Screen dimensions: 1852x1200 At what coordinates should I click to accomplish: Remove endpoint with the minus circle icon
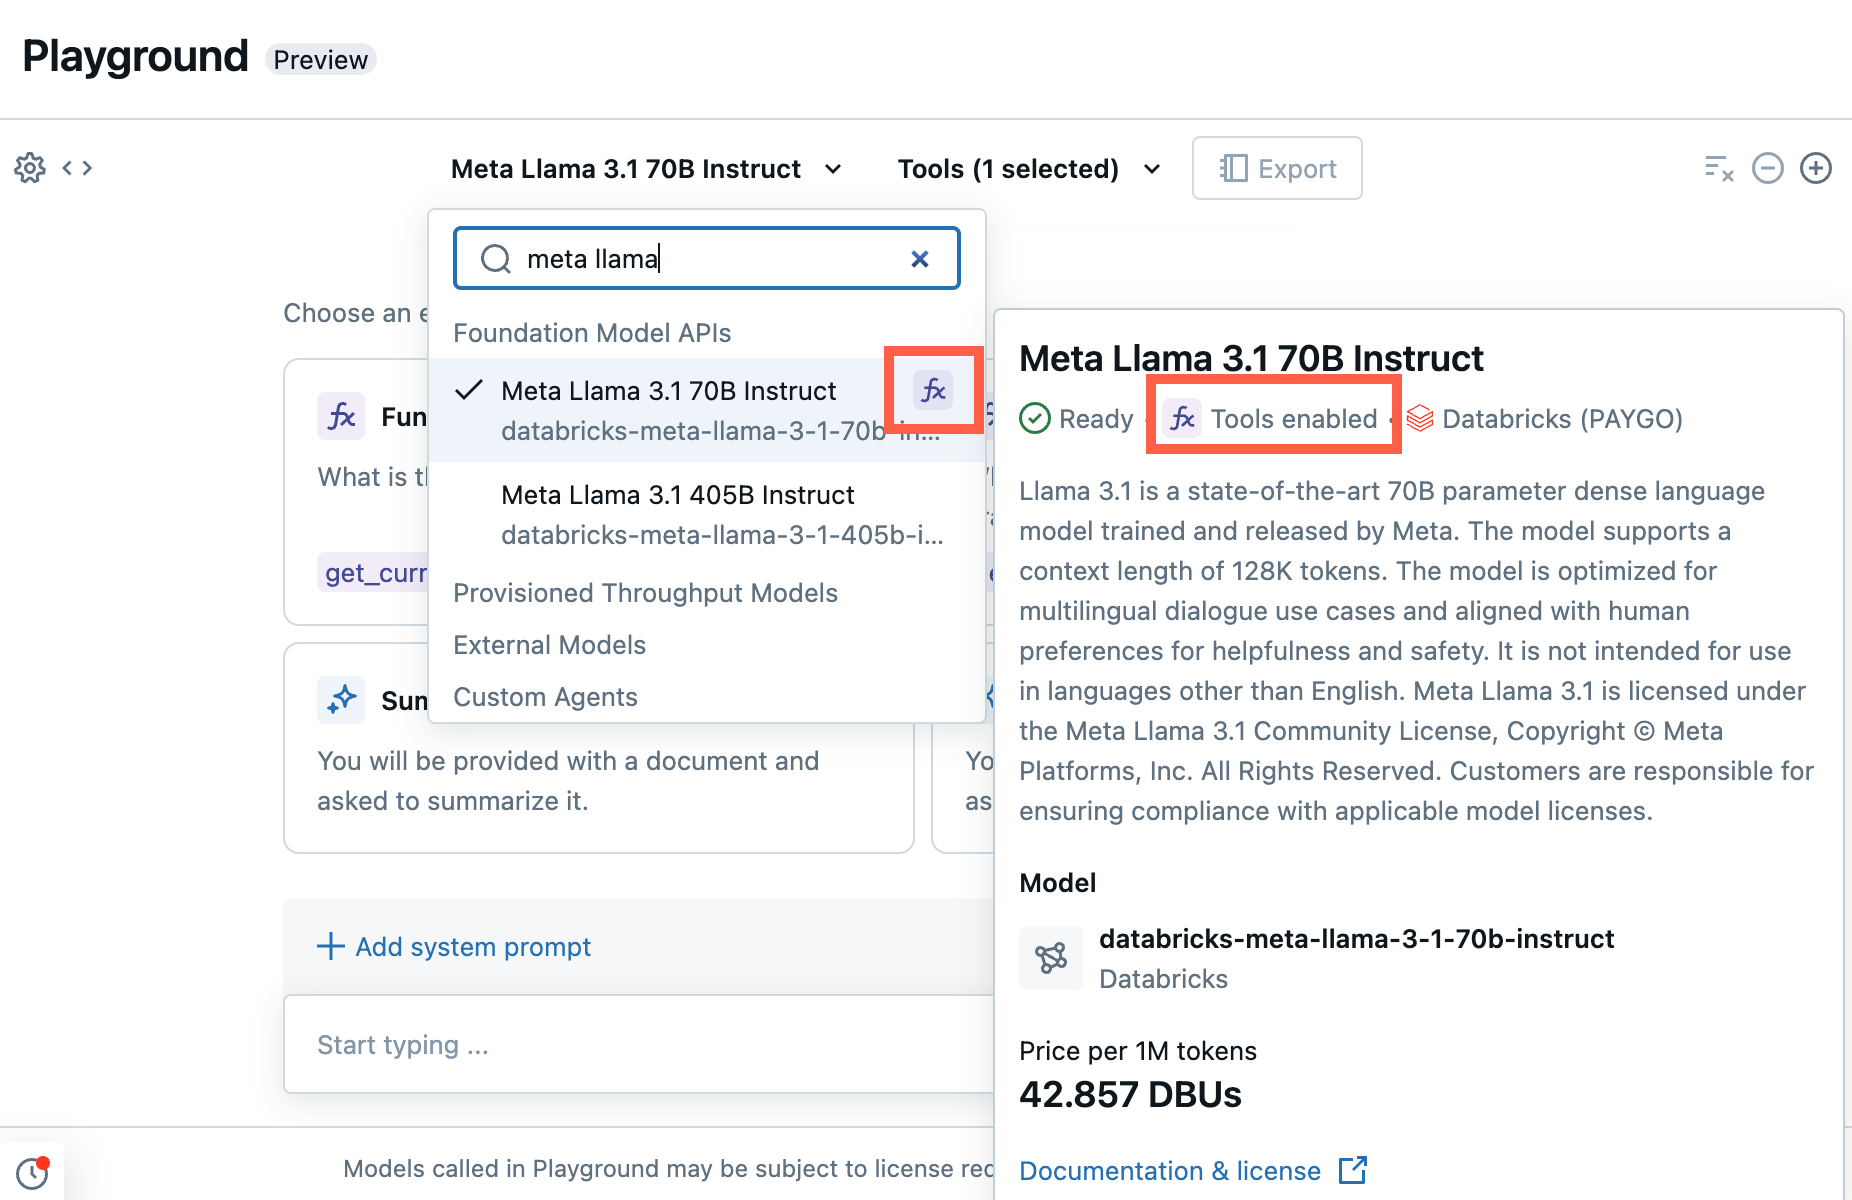click(x=1767, y=168)
